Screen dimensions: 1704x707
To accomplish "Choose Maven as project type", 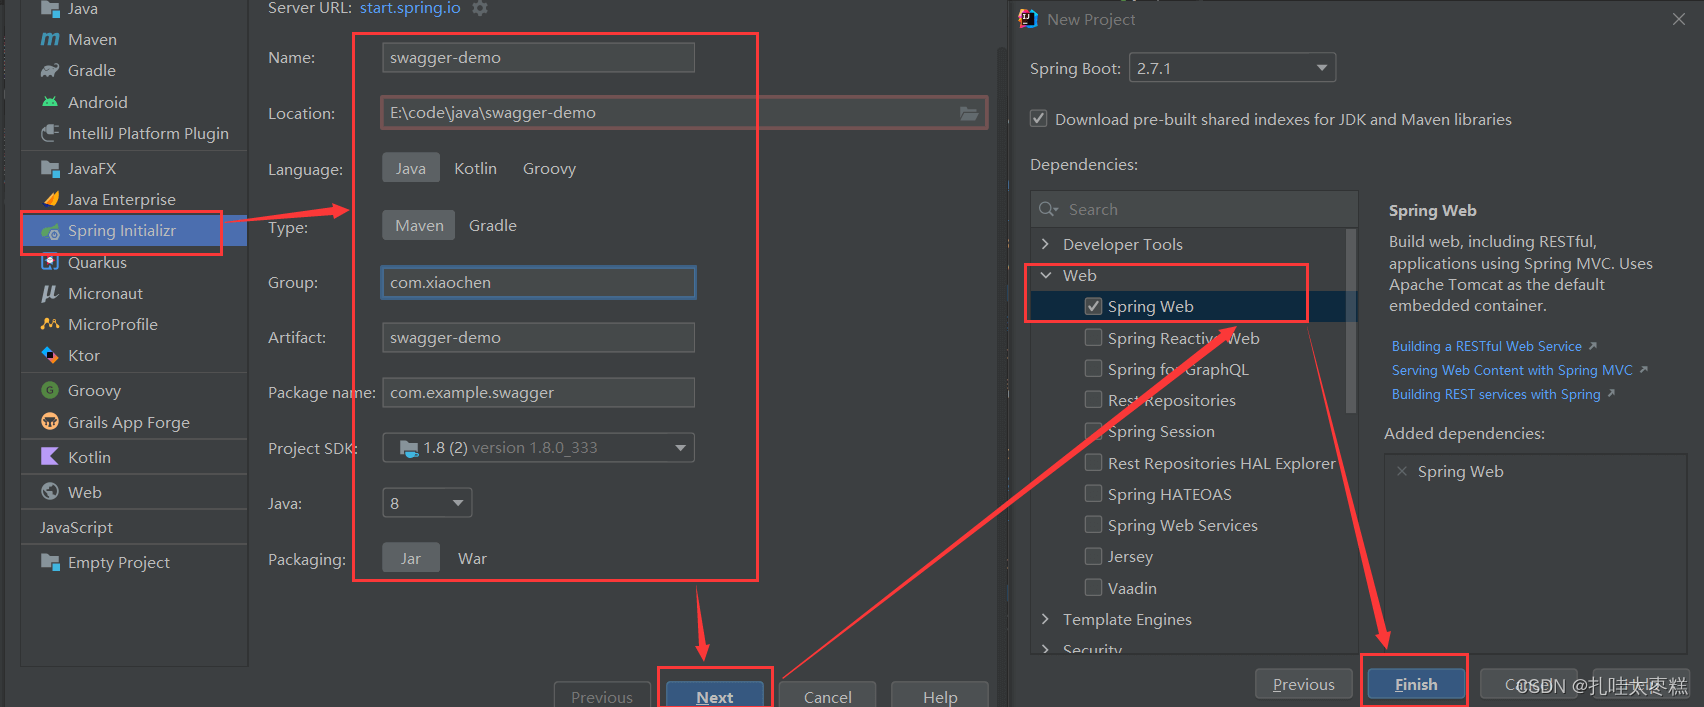I will click(419, 225).
